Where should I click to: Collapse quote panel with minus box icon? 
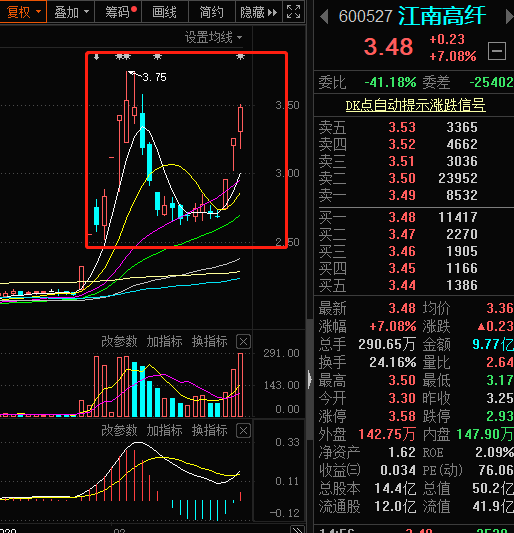(497, 51)
